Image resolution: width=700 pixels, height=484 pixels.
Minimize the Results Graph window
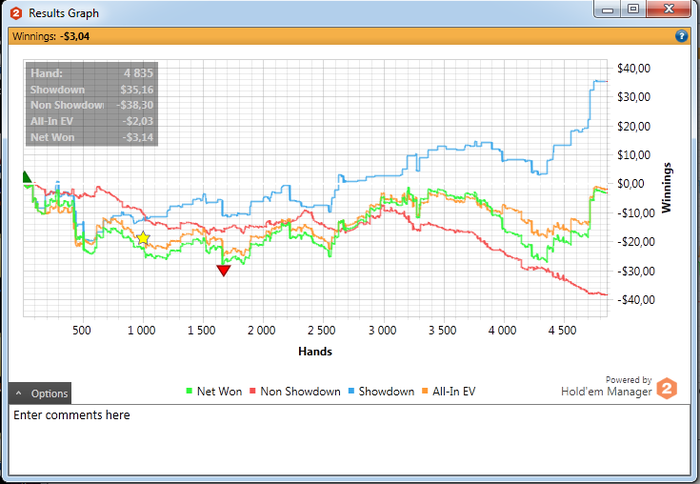[x=608, y=9]
